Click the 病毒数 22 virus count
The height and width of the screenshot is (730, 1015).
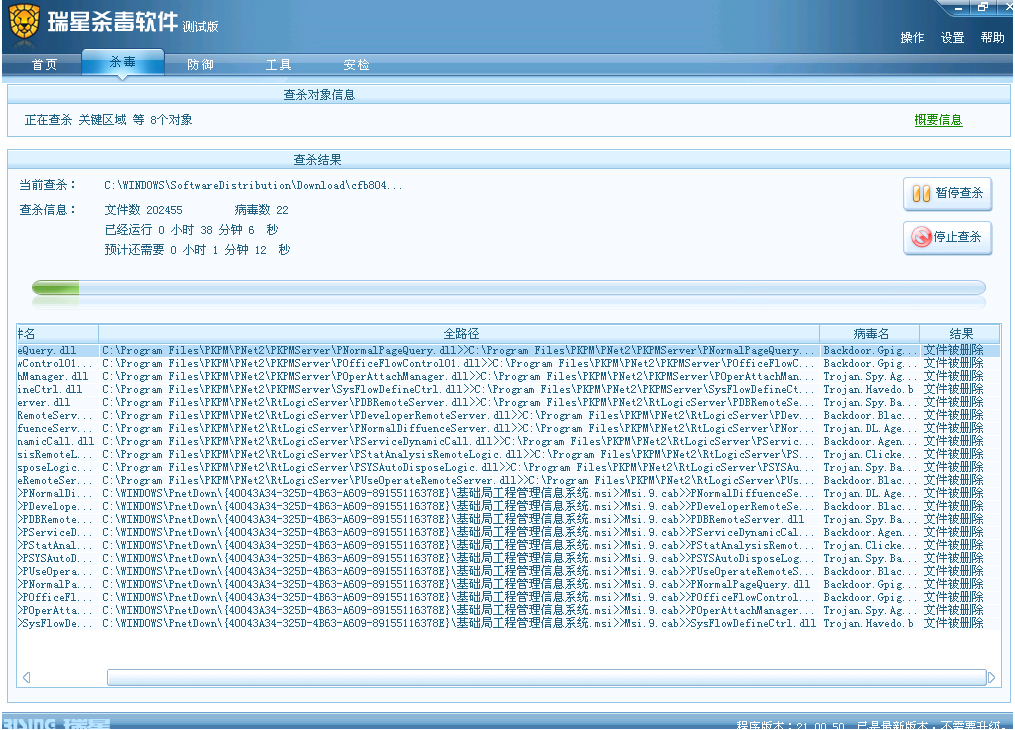coord(261,210)
